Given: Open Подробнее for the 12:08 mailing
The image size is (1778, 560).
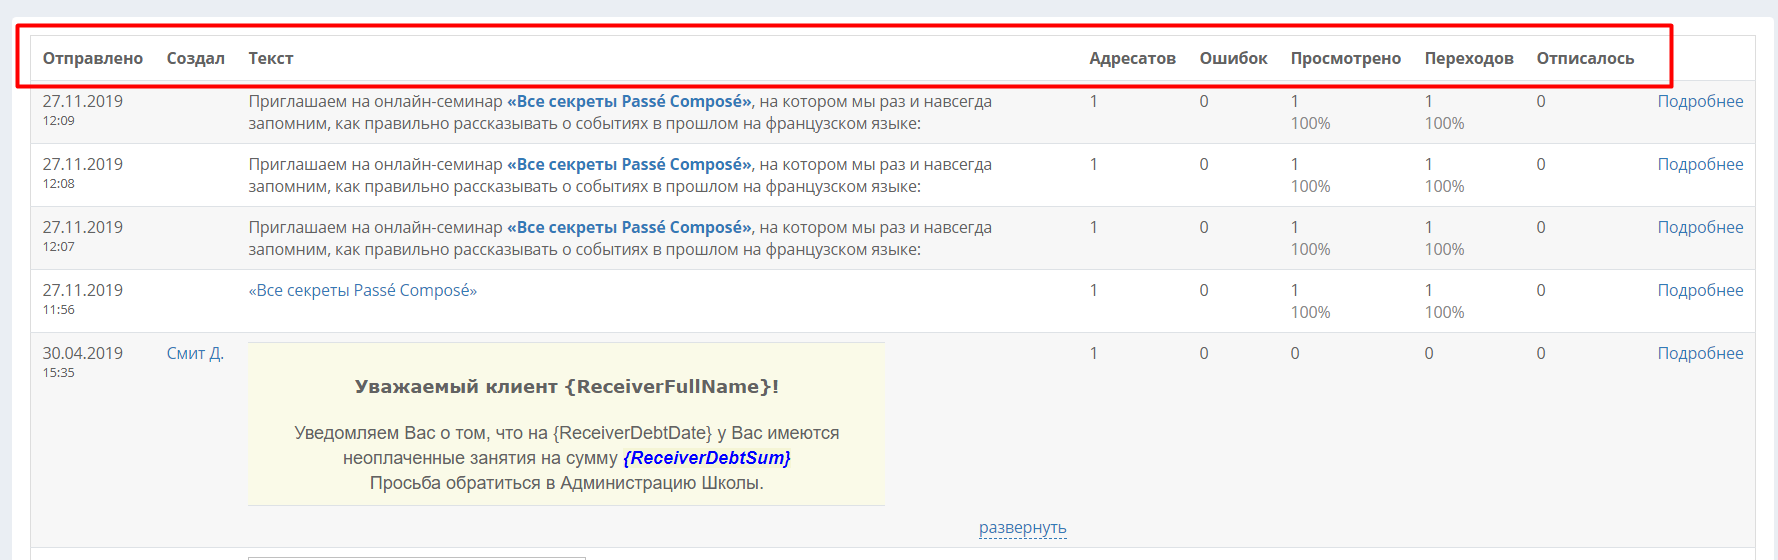Looking at the screenshot, I should [1700, 164].
